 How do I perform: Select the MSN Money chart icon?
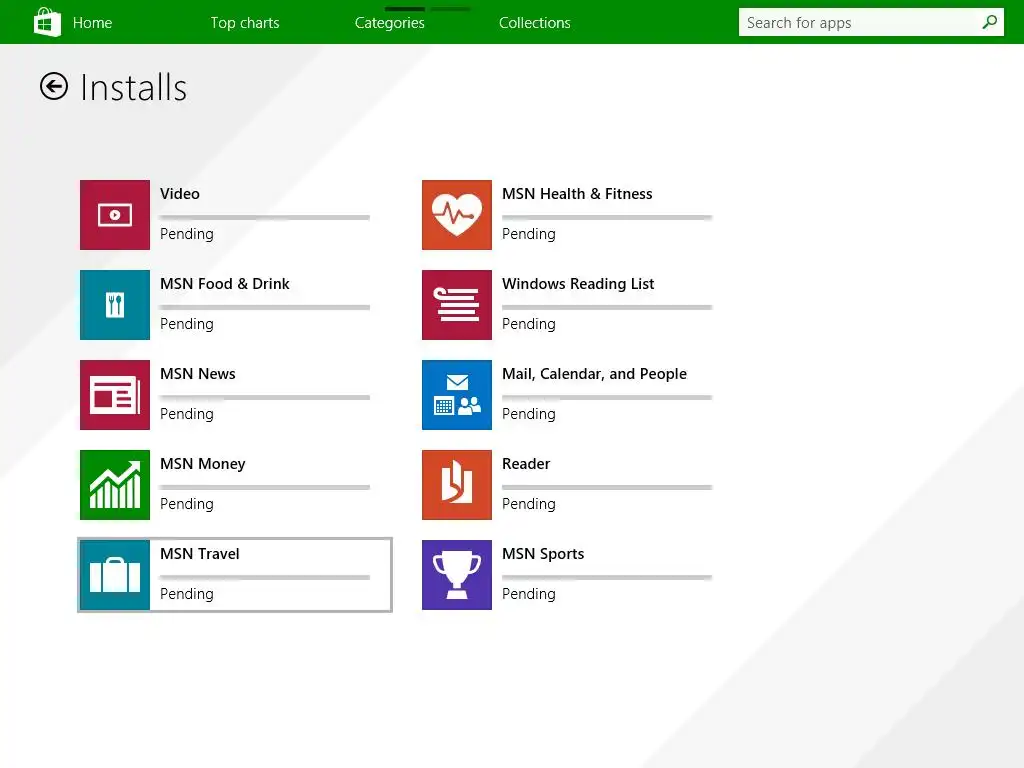point(115,485)
